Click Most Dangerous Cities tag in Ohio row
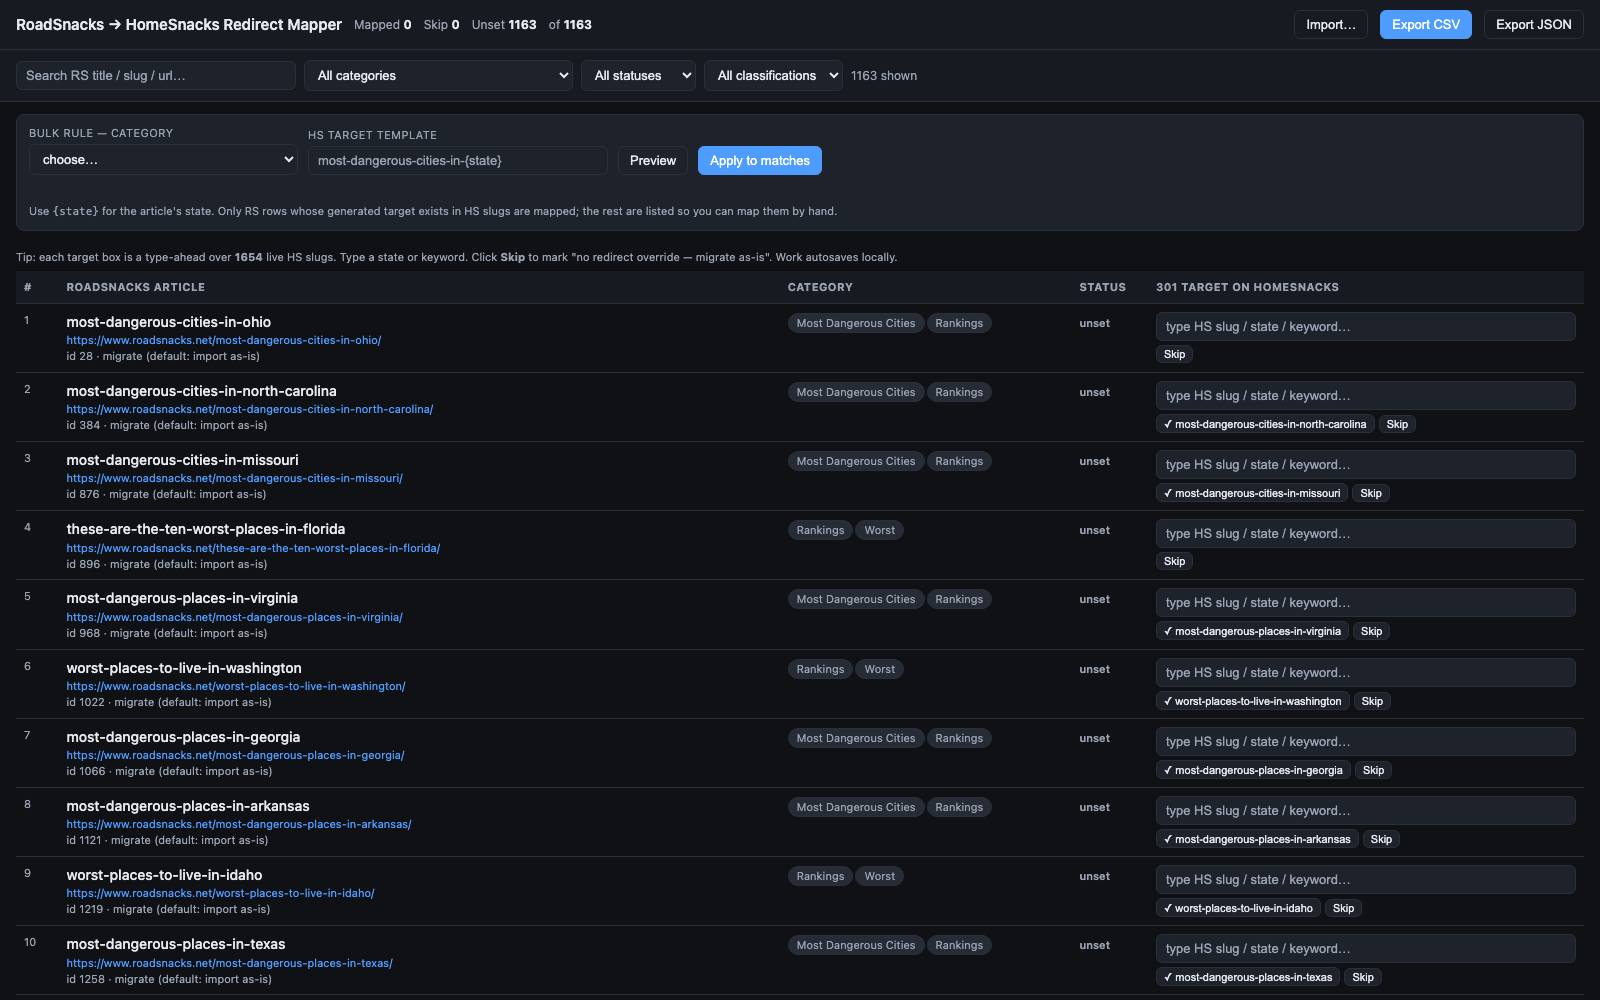This screenshot has width=1600, height=1000. coord(856,324)
